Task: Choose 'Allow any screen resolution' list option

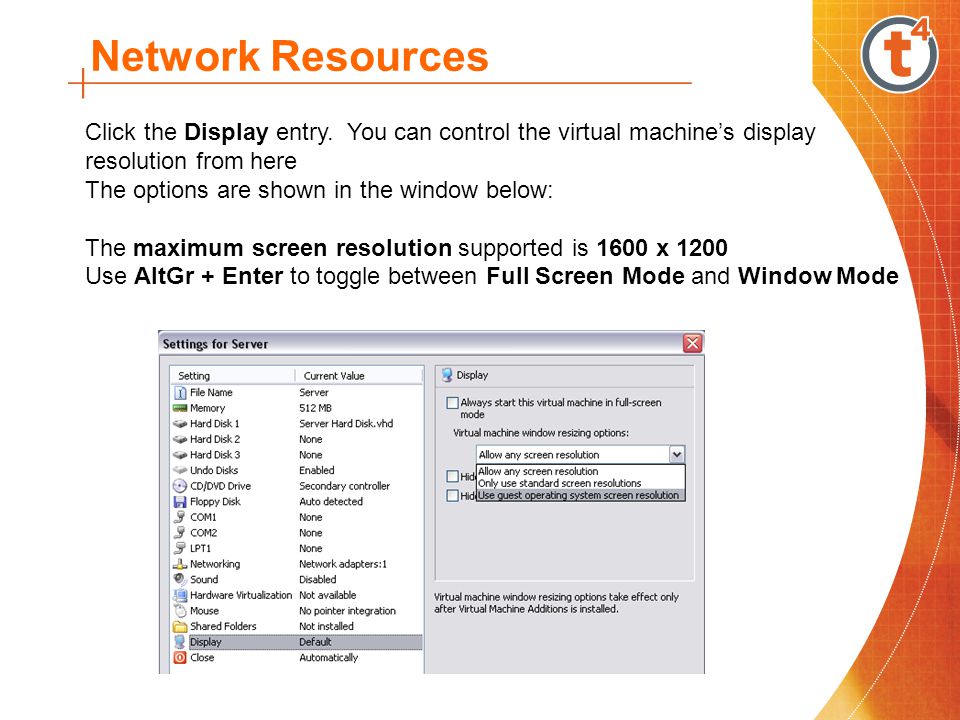Action: point(580,471)
